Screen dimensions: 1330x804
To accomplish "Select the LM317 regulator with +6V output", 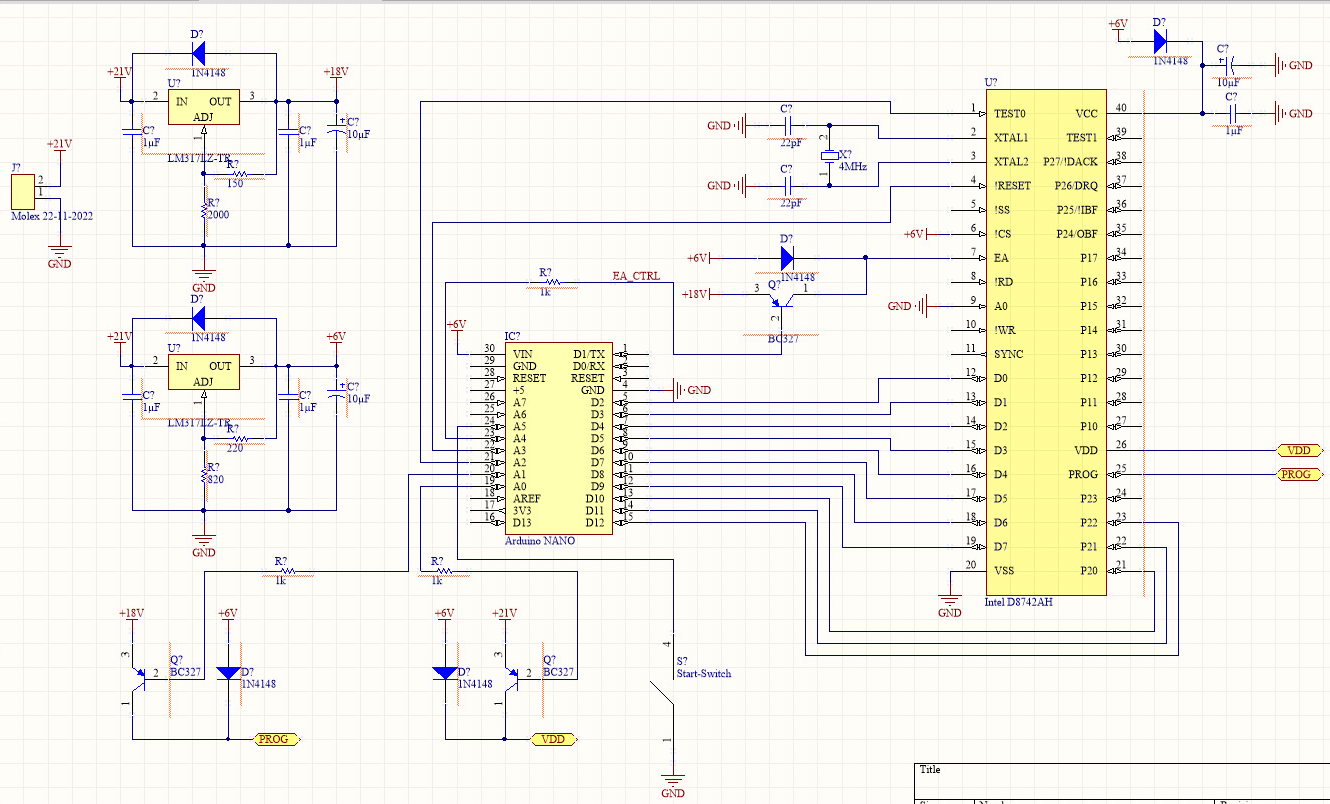I will tap(203, 372).
